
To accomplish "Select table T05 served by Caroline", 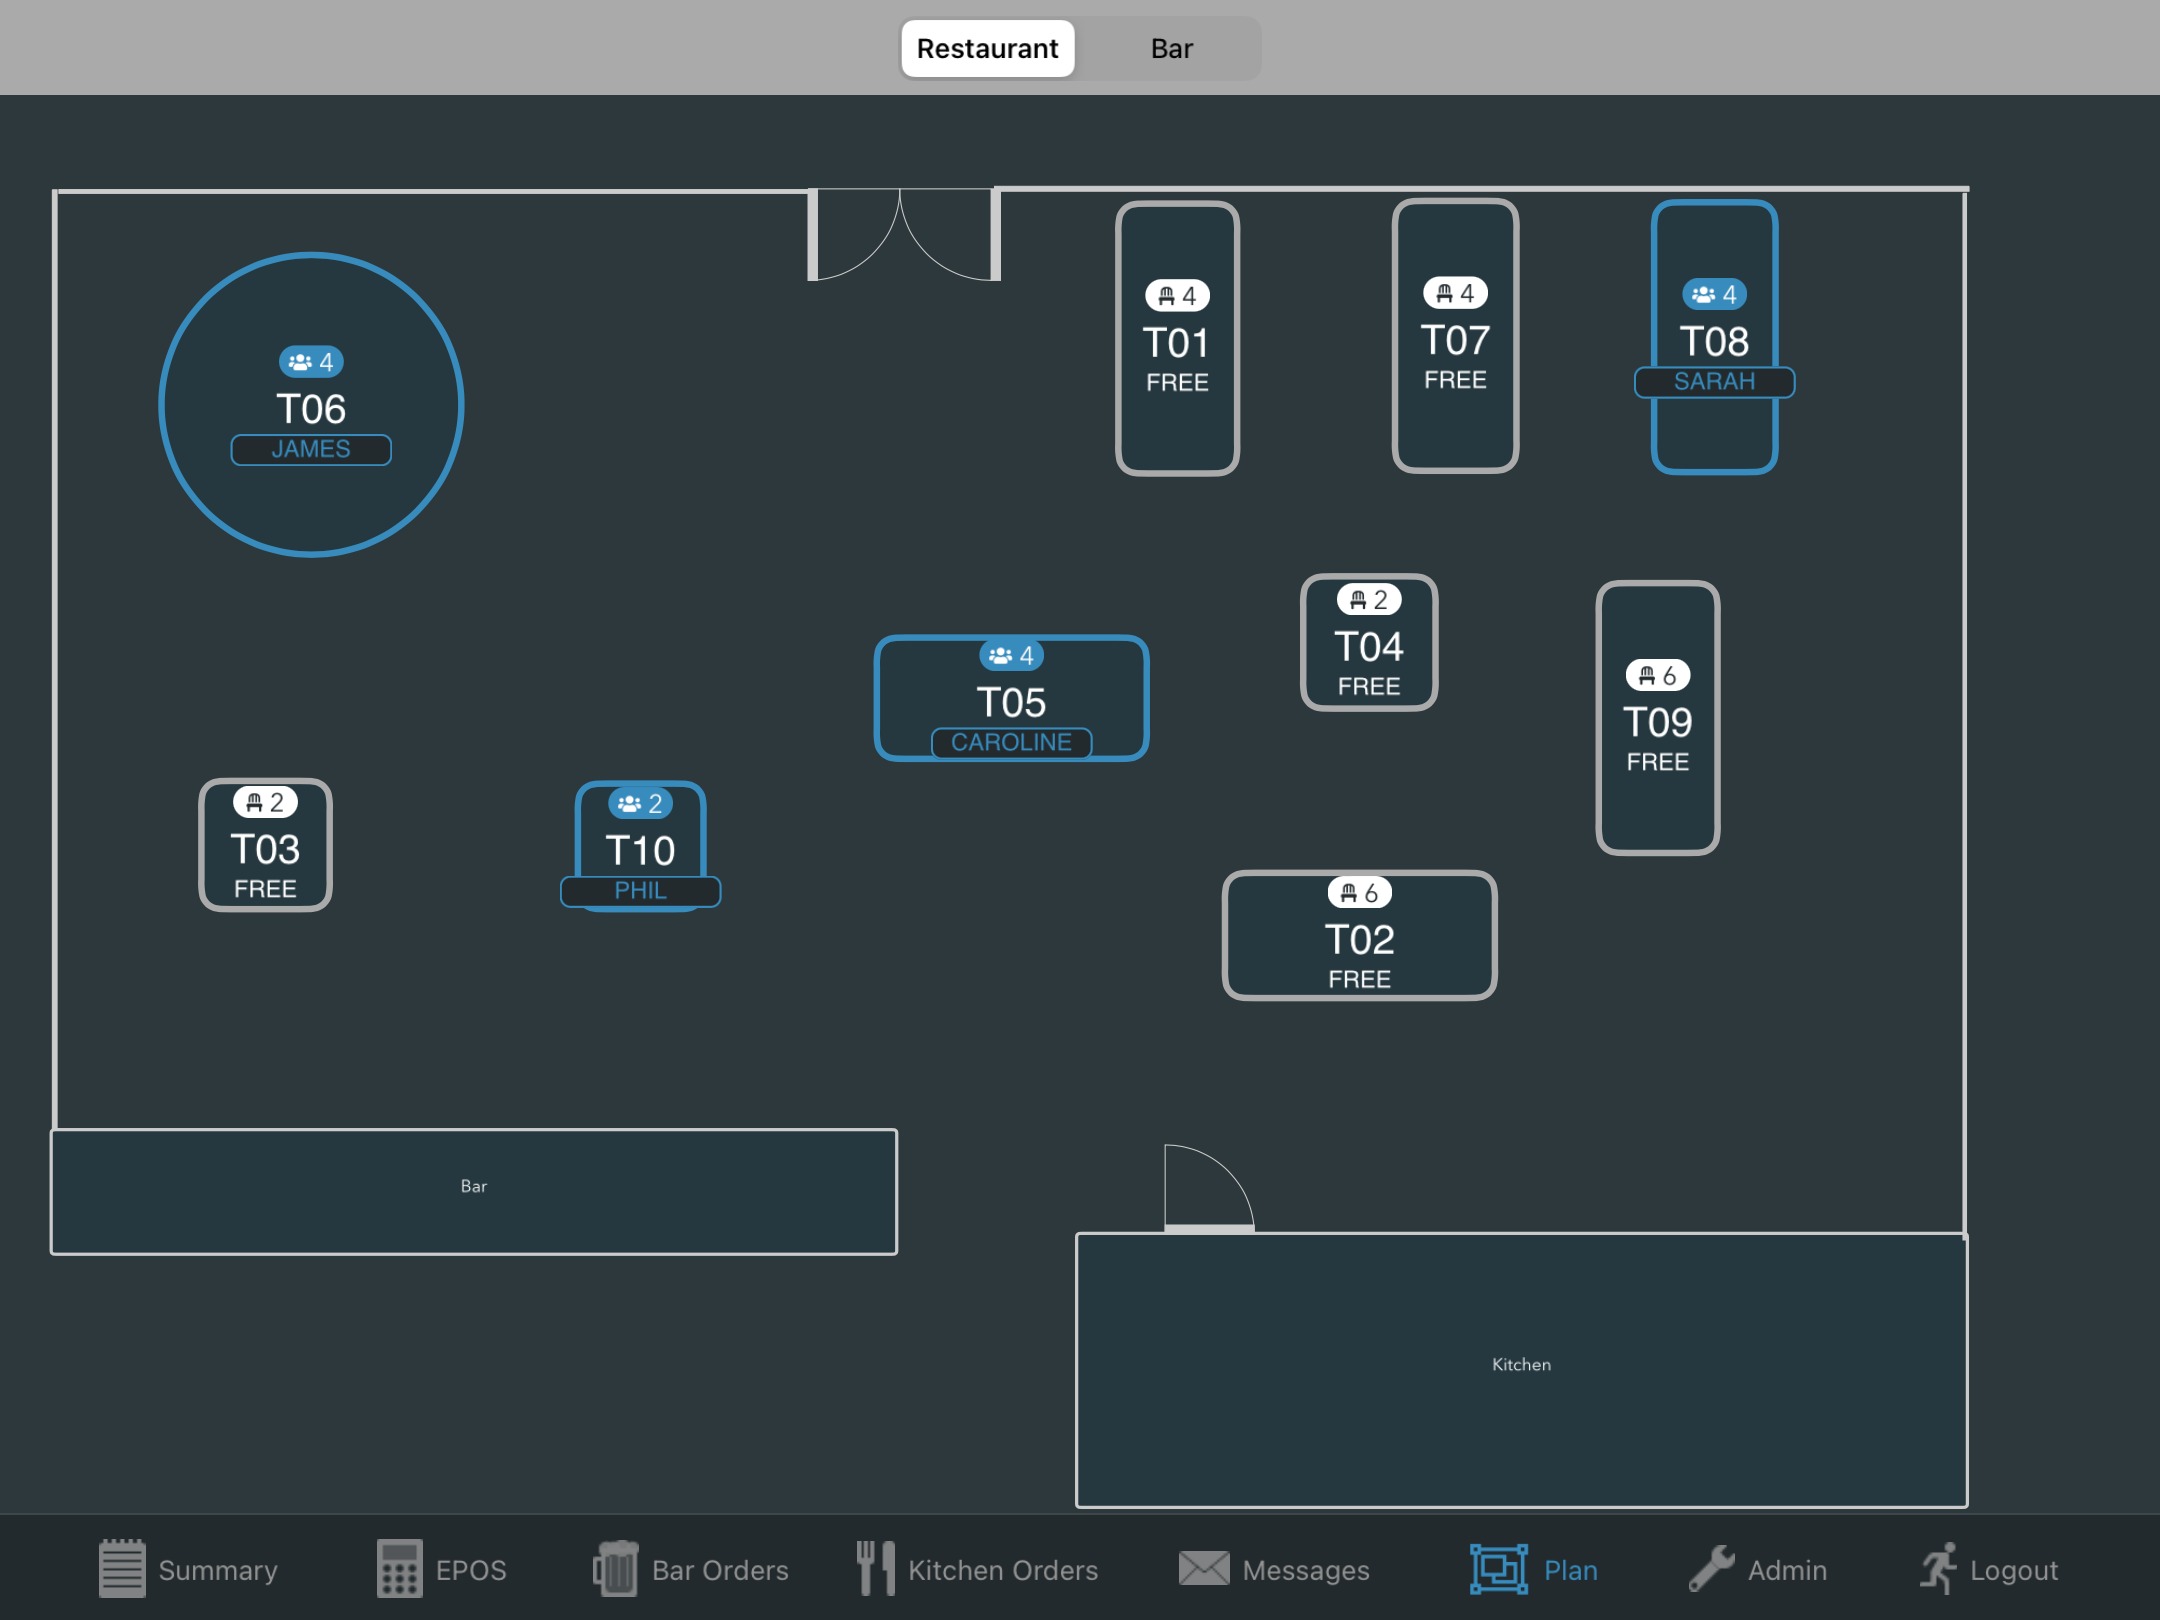I will (x=1011, y=701).
